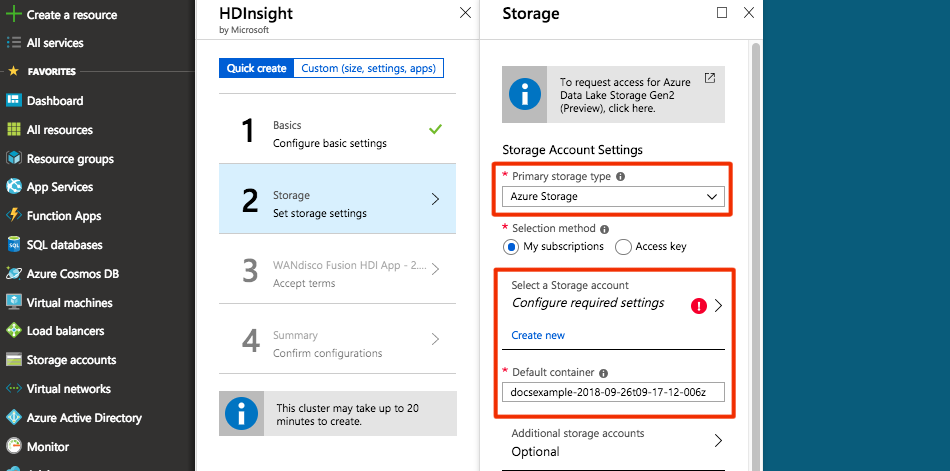Open the All services list icon
Image resolution: width=950 pixels, height=471 pixels.
coord(13,43)
